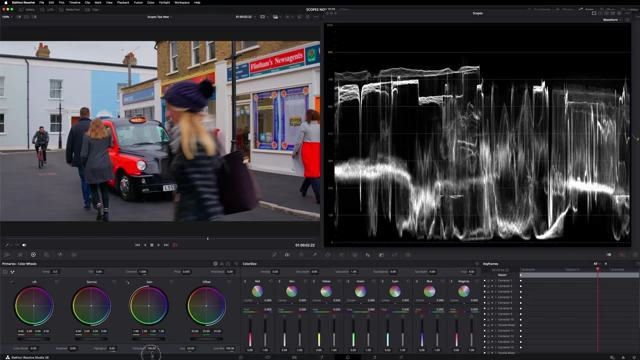The width and height of the screenshot is (640, 360).
Task: Open the RGB Mixer palette
Action: pyautogui.click(x=60, y=255)
